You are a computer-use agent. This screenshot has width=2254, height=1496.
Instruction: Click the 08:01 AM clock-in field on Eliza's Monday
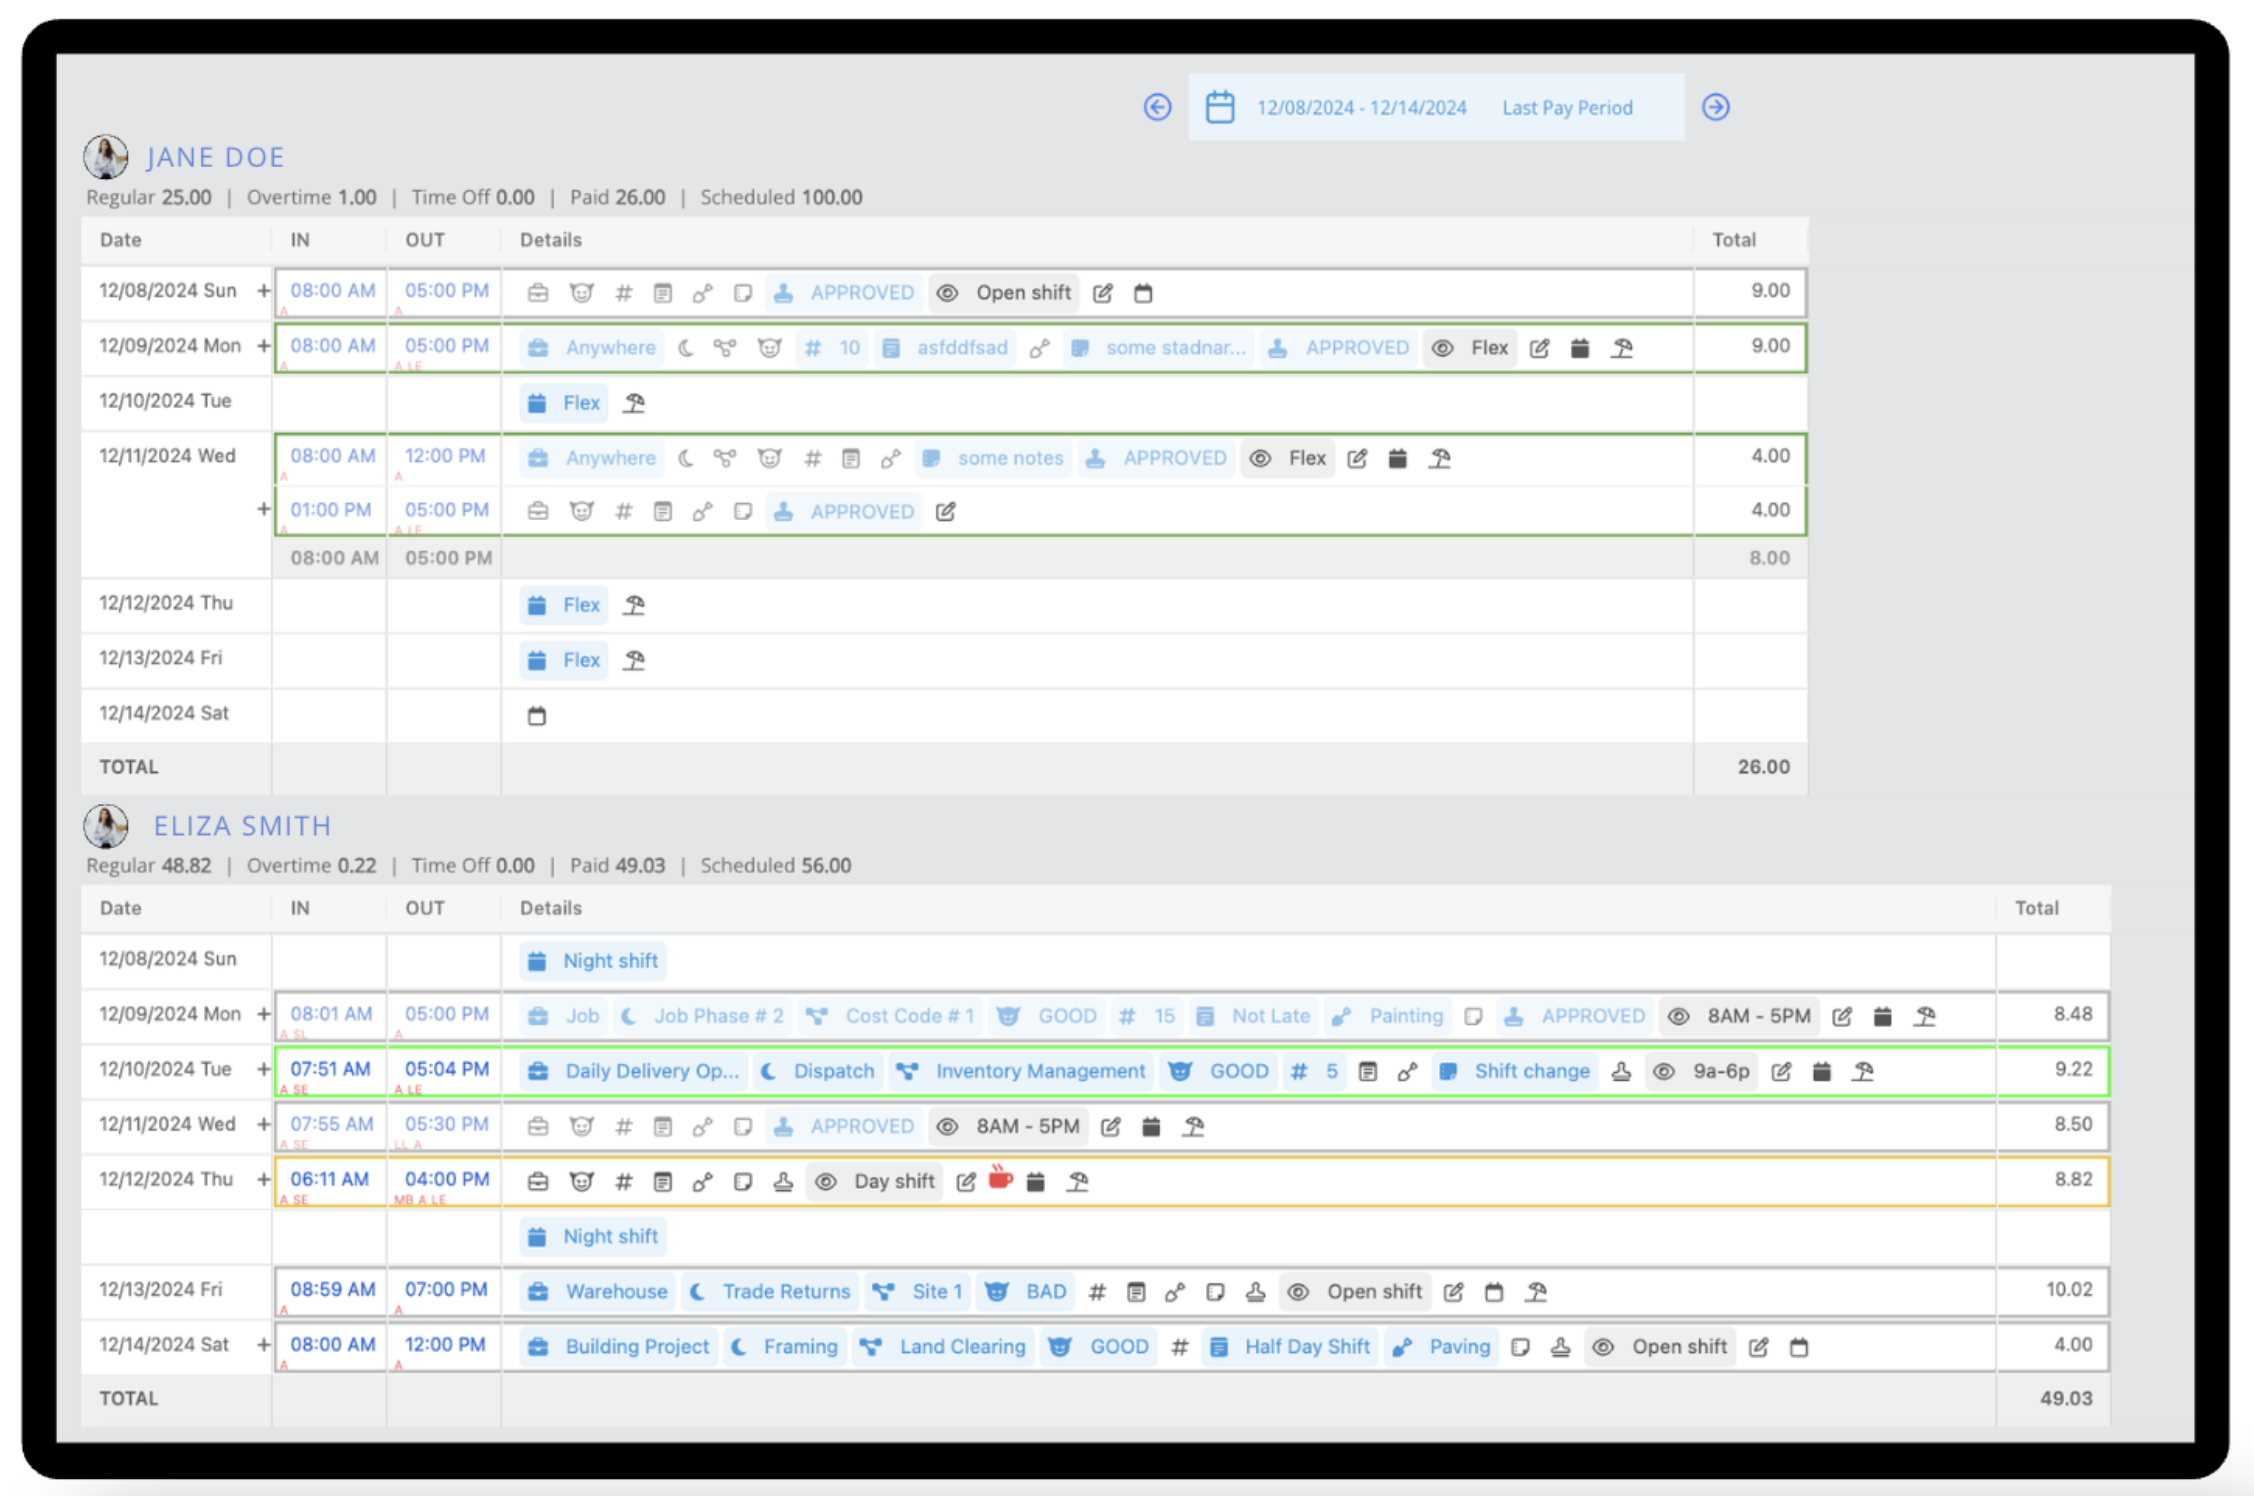(x=329, y=1014)
